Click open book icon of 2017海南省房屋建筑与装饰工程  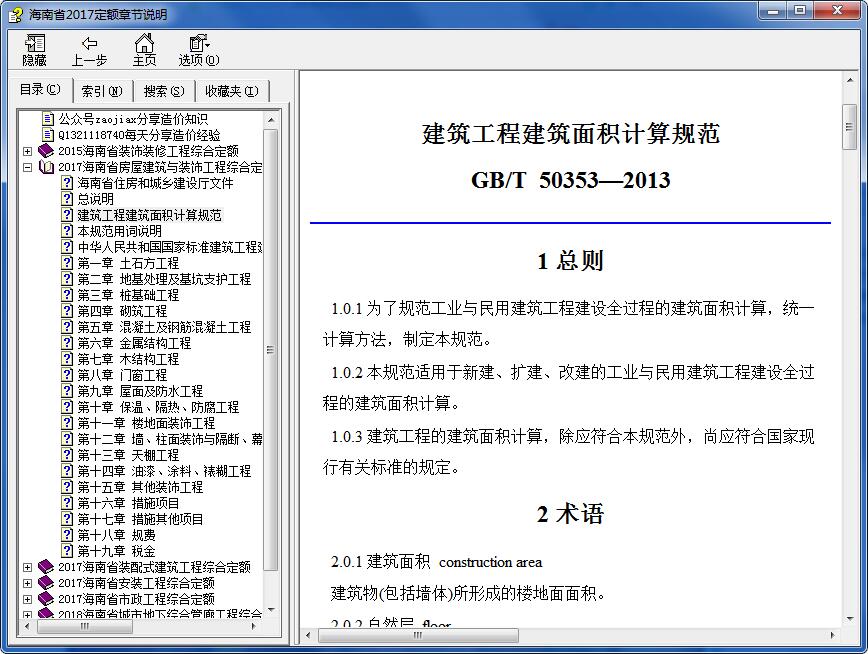pyautogui.click(x=46, y=167)
